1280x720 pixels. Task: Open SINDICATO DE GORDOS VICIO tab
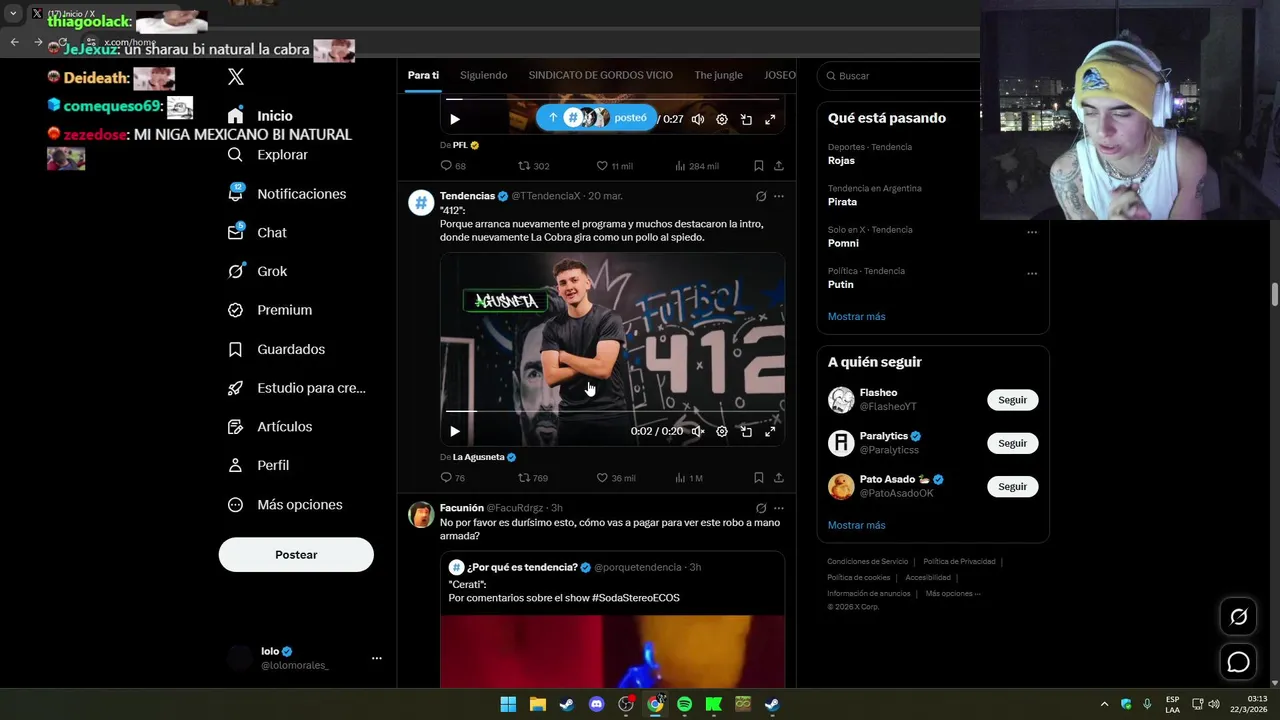[x=601, y=75]
